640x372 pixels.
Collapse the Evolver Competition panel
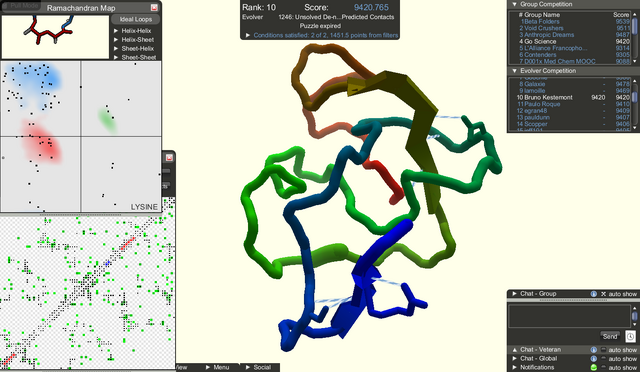(x=514, y=71)
